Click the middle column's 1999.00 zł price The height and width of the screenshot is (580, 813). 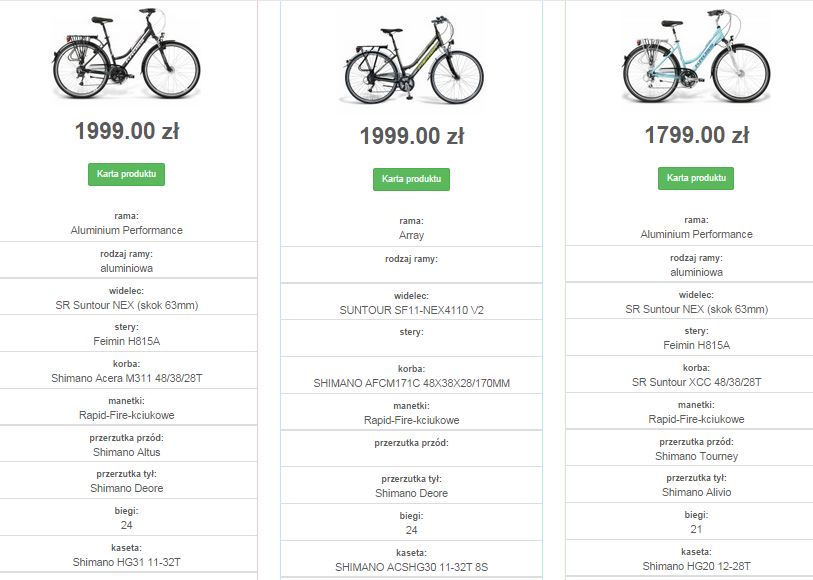[412, 136]
